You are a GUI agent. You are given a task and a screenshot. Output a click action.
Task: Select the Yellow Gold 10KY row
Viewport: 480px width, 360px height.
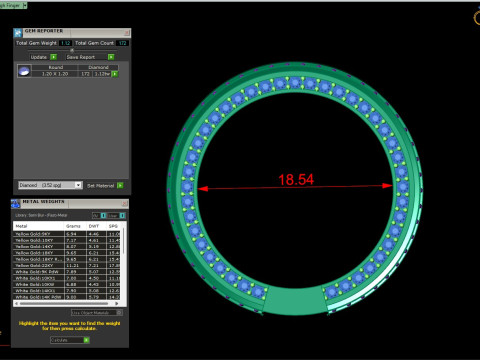[x=67, y=240]
